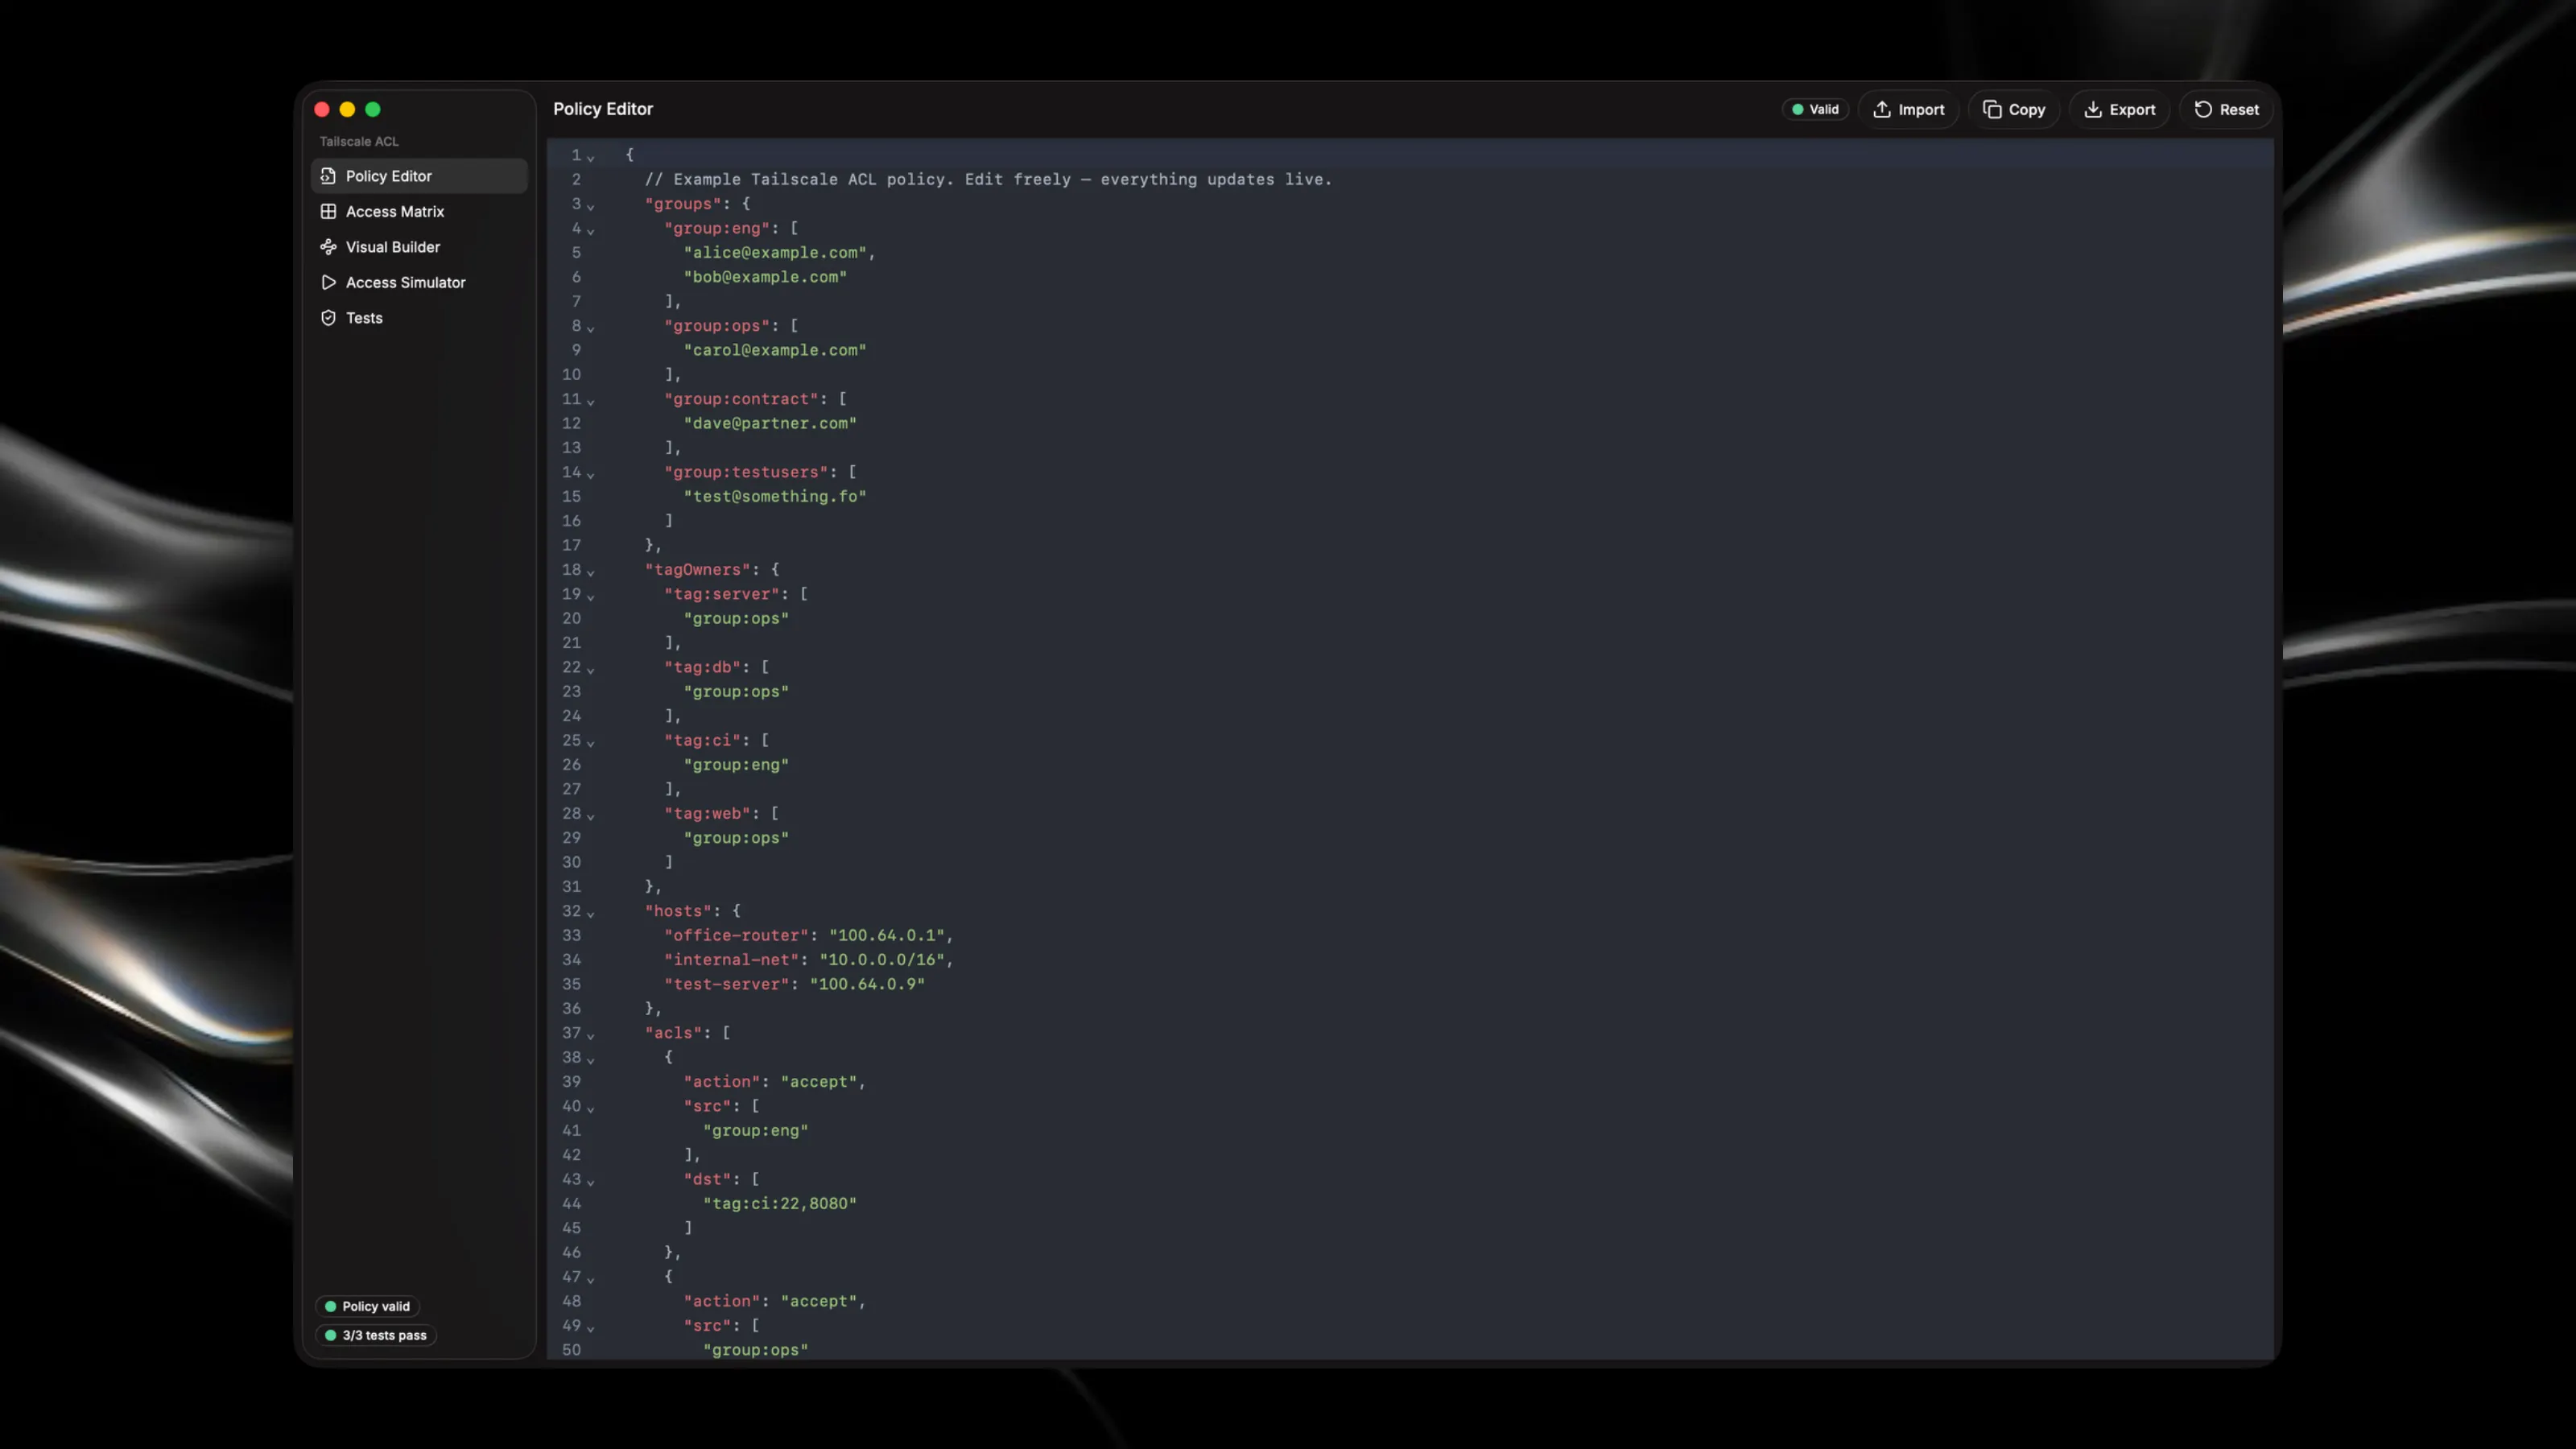
Task: Click line number 50 in the gutter
Action: 571,1350
